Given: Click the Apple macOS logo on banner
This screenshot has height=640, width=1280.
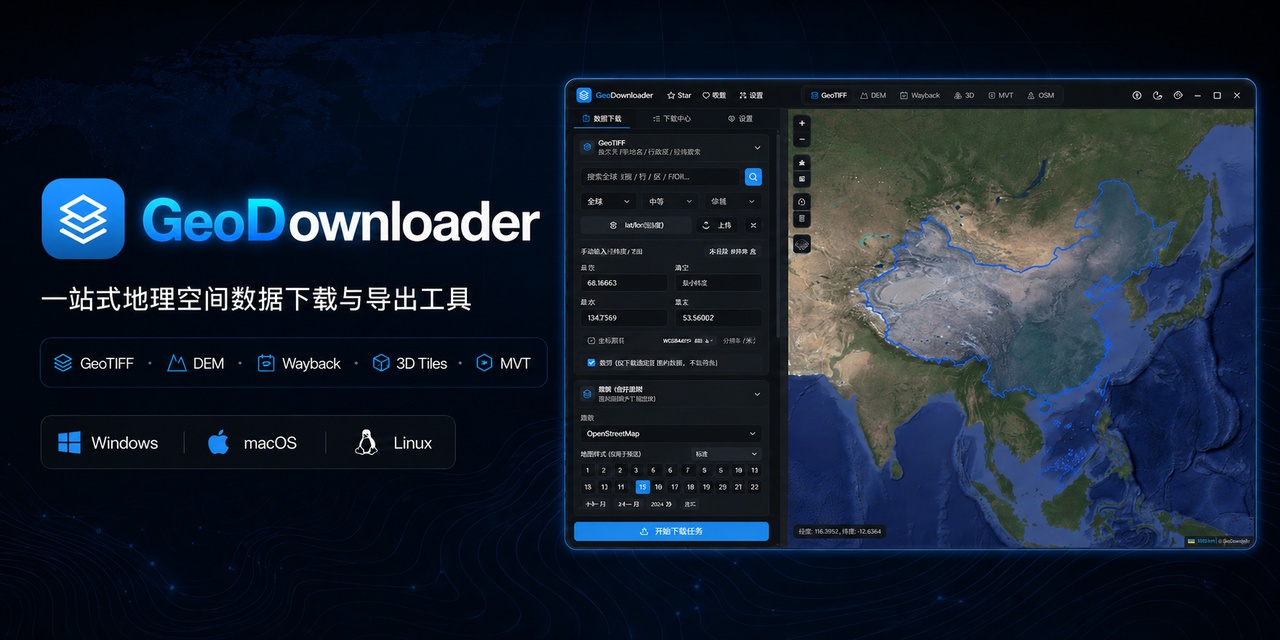Looking at the screenshot, I should [218, 442].
